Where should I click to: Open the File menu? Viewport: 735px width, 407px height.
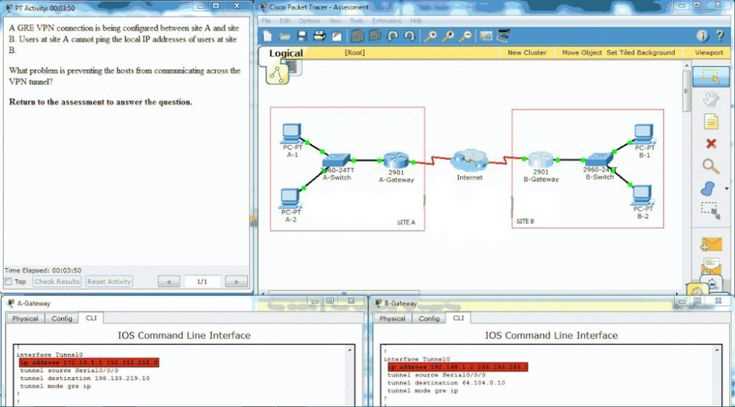[266, 21]
